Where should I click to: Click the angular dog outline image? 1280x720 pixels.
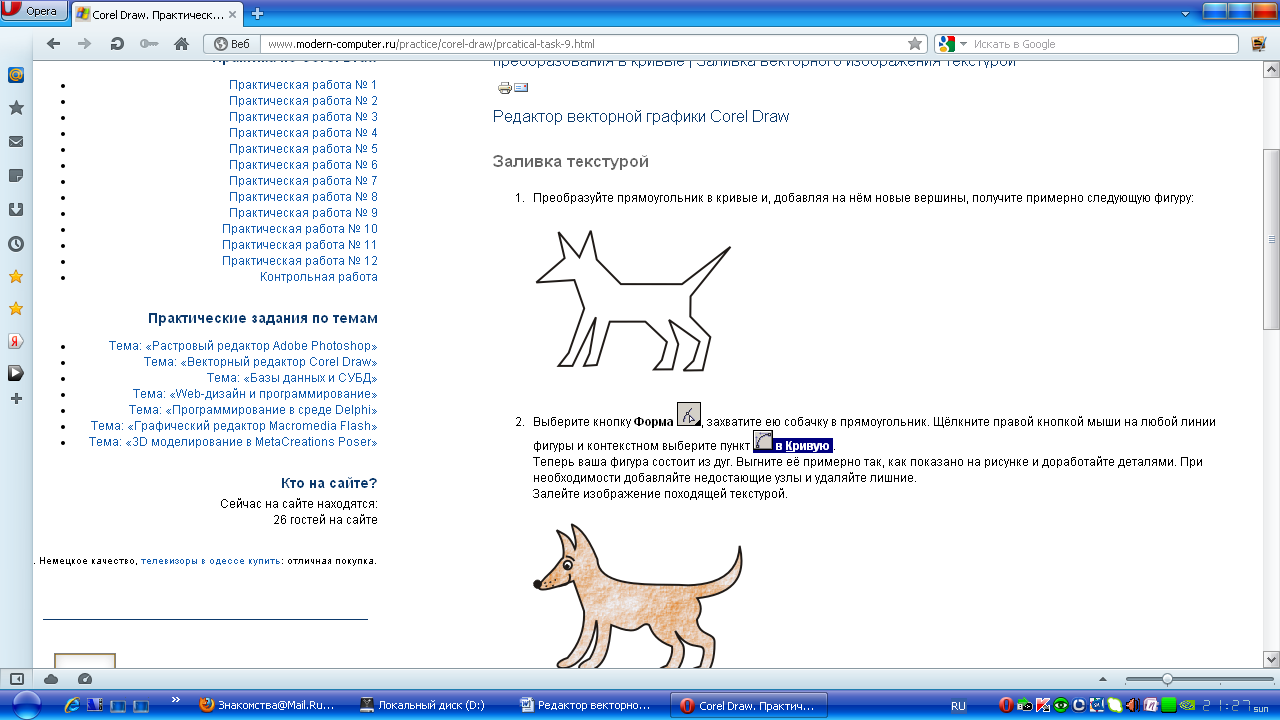[x=633, y=301]
